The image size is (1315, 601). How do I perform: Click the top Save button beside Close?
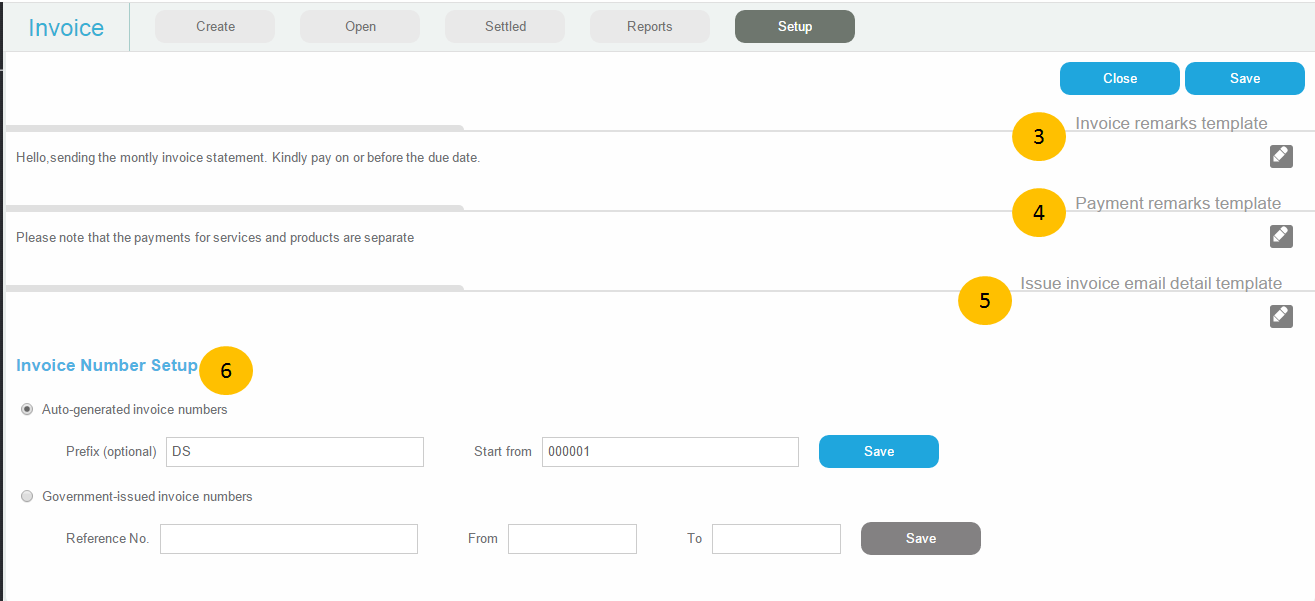point(1245,78)
